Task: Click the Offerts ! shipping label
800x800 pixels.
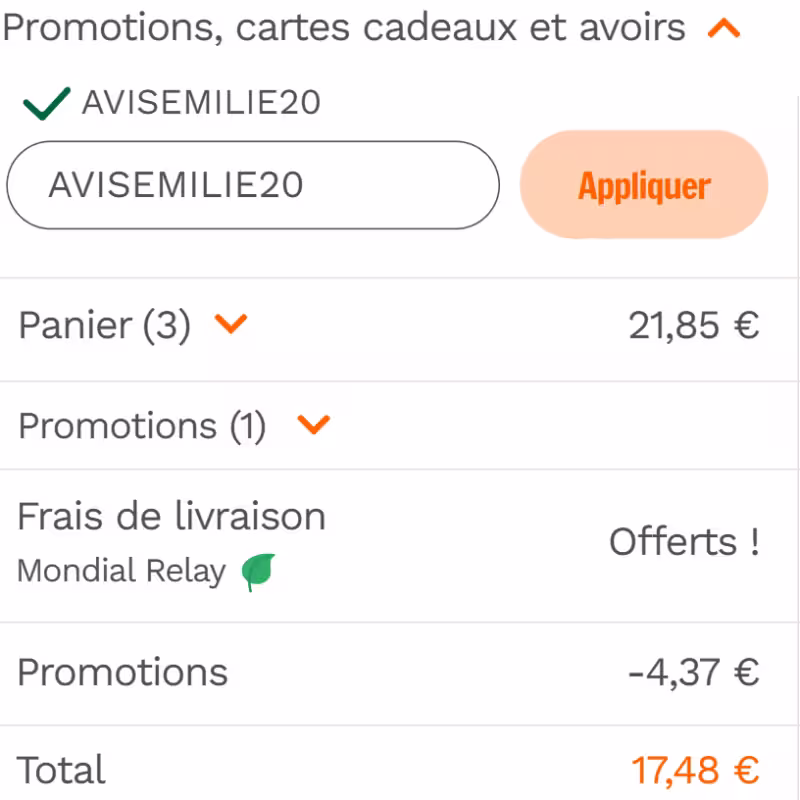Action: pyautogui.click(x=687, y=542)
